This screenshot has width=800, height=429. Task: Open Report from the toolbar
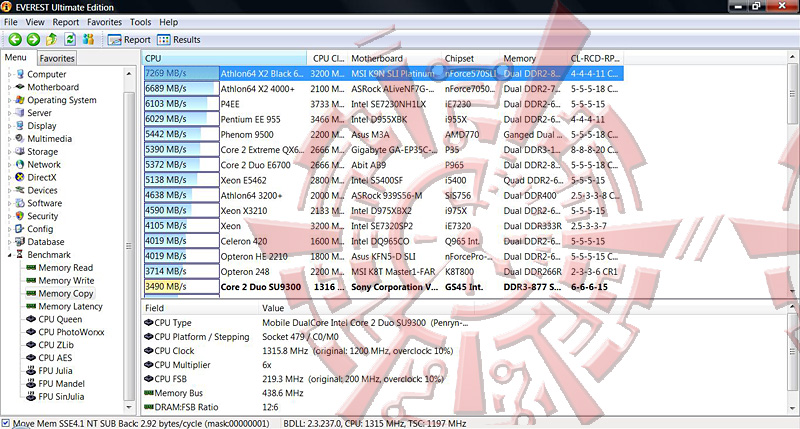129,40
